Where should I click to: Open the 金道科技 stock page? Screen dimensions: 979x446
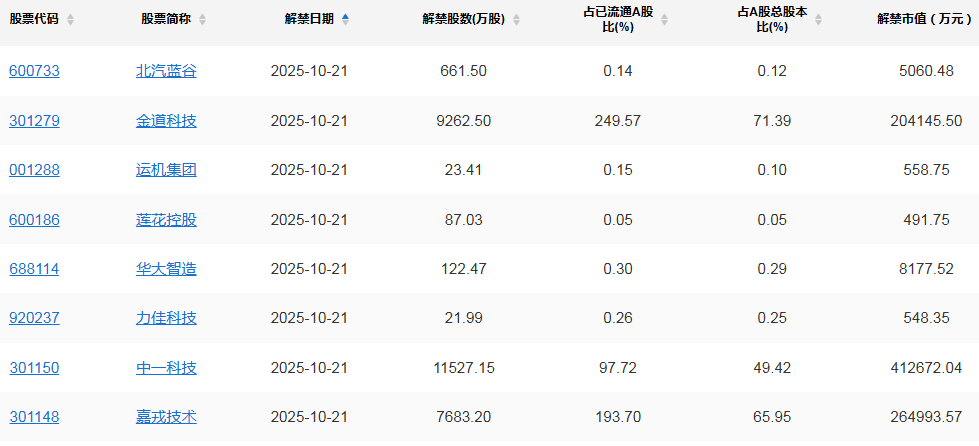click(x=166, y=121)
